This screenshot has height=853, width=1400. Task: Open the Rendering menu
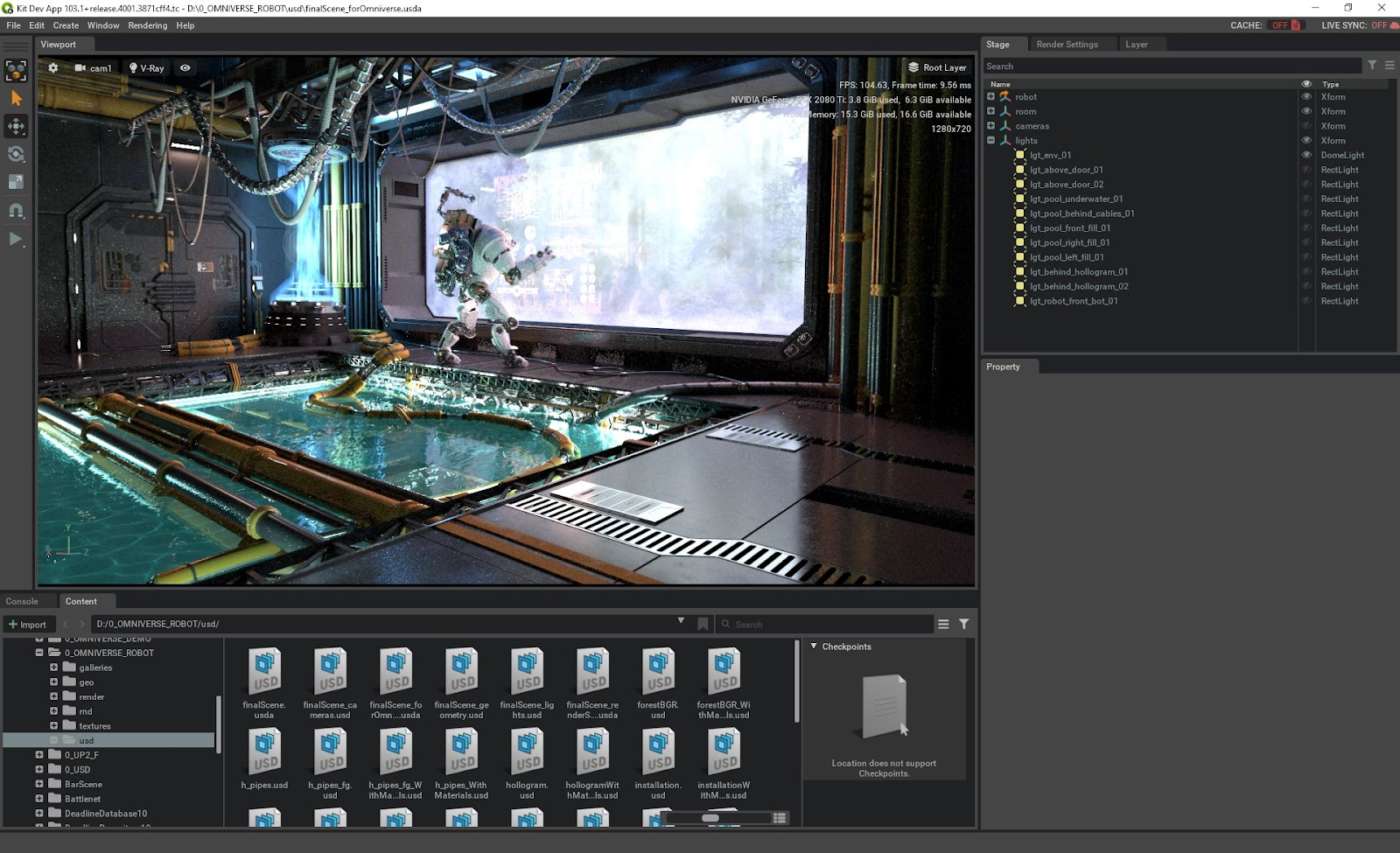point(148,25)
